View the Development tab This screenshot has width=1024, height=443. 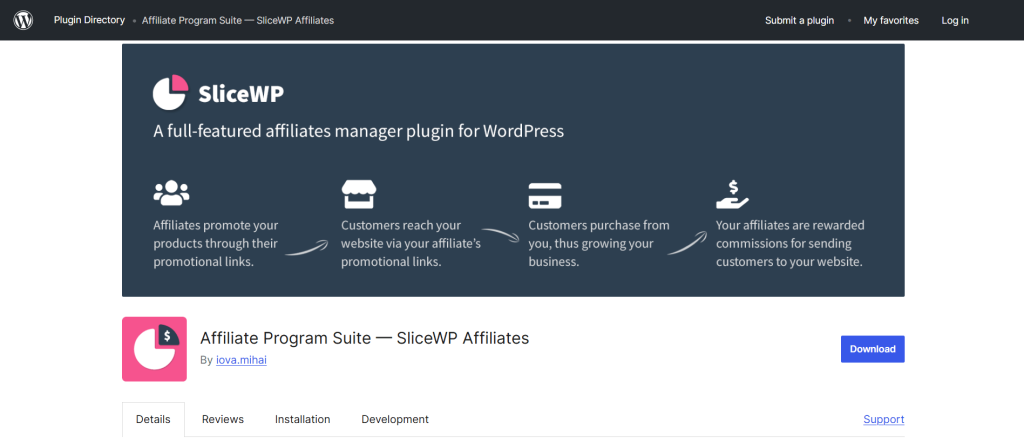[x=395, y=419]
